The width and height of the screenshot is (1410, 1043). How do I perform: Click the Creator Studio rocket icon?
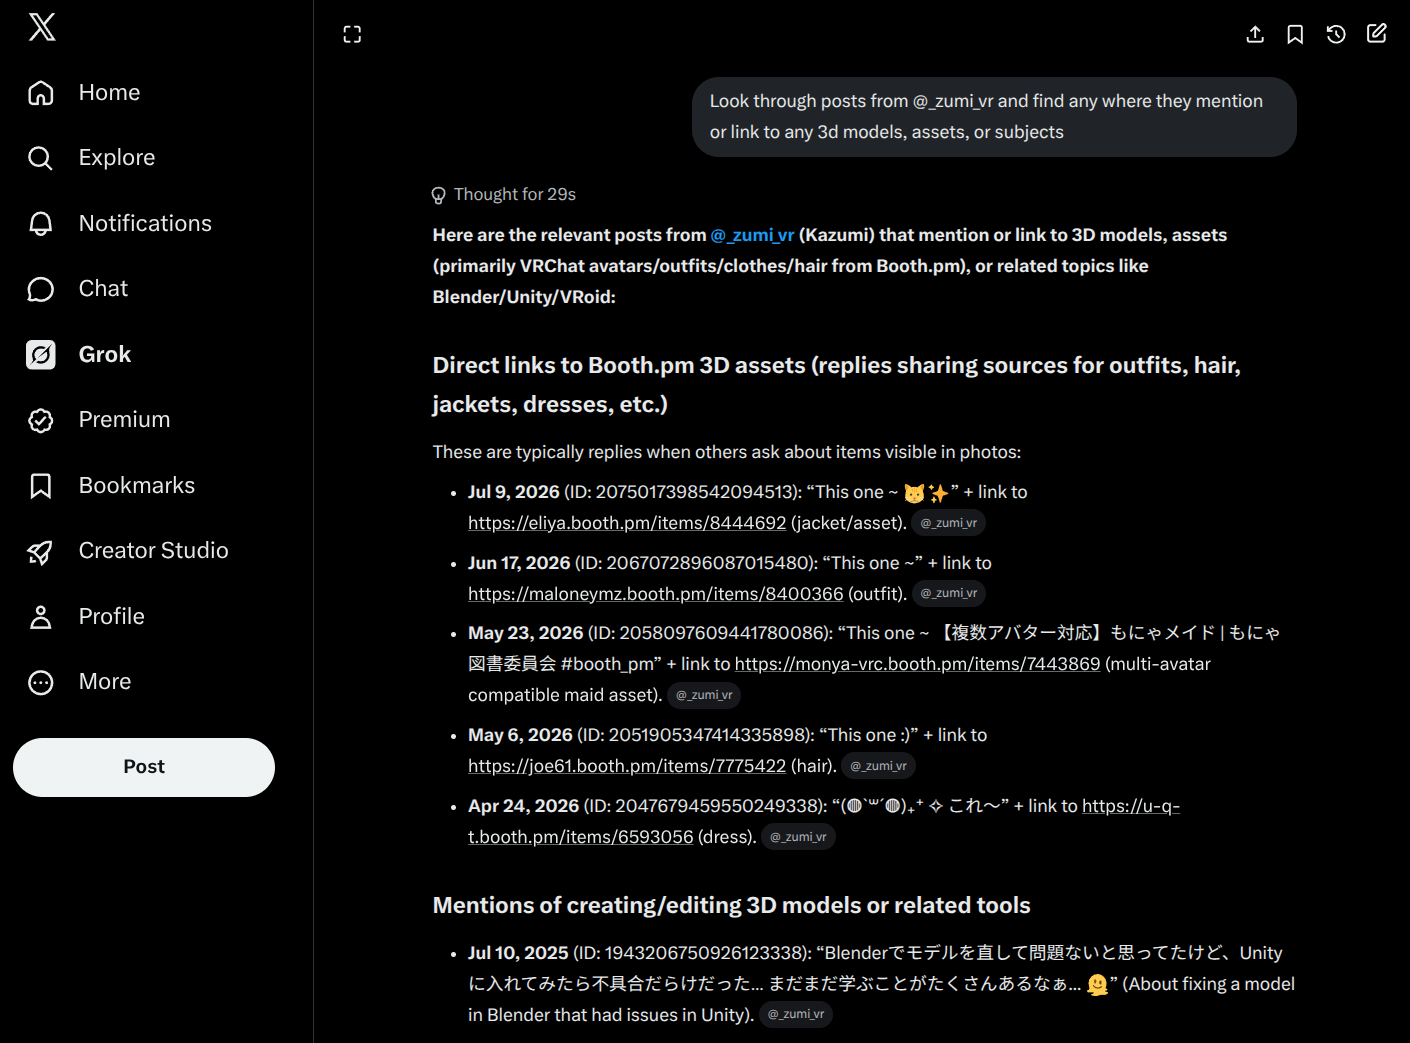41,551
